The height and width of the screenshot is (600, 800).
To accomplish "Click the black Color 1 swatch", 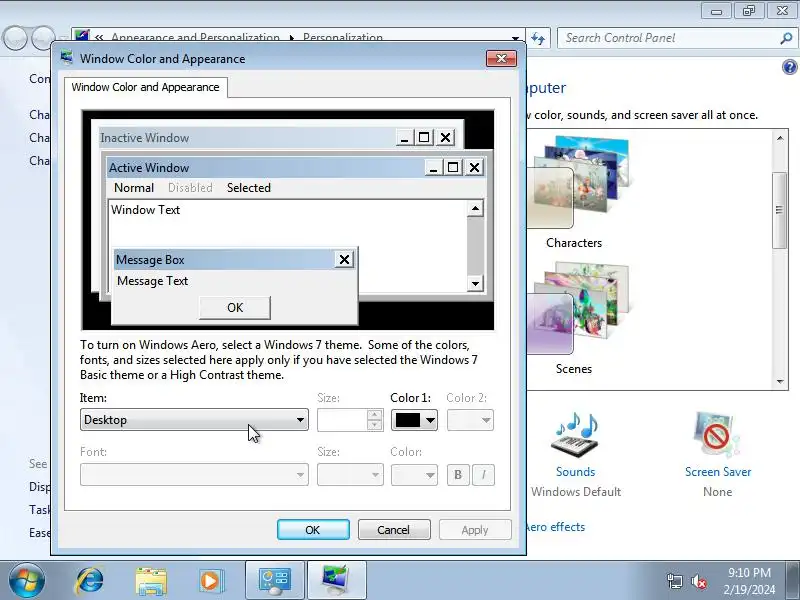I will pyautogui.click(x=408, y=420).
